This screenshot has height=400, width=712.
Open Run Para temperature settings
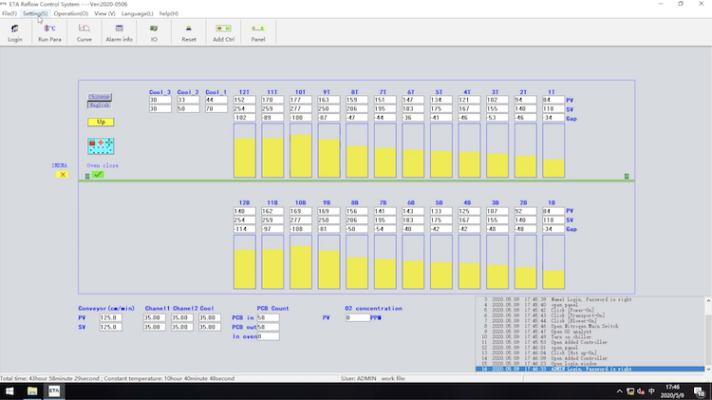(49, 32)
